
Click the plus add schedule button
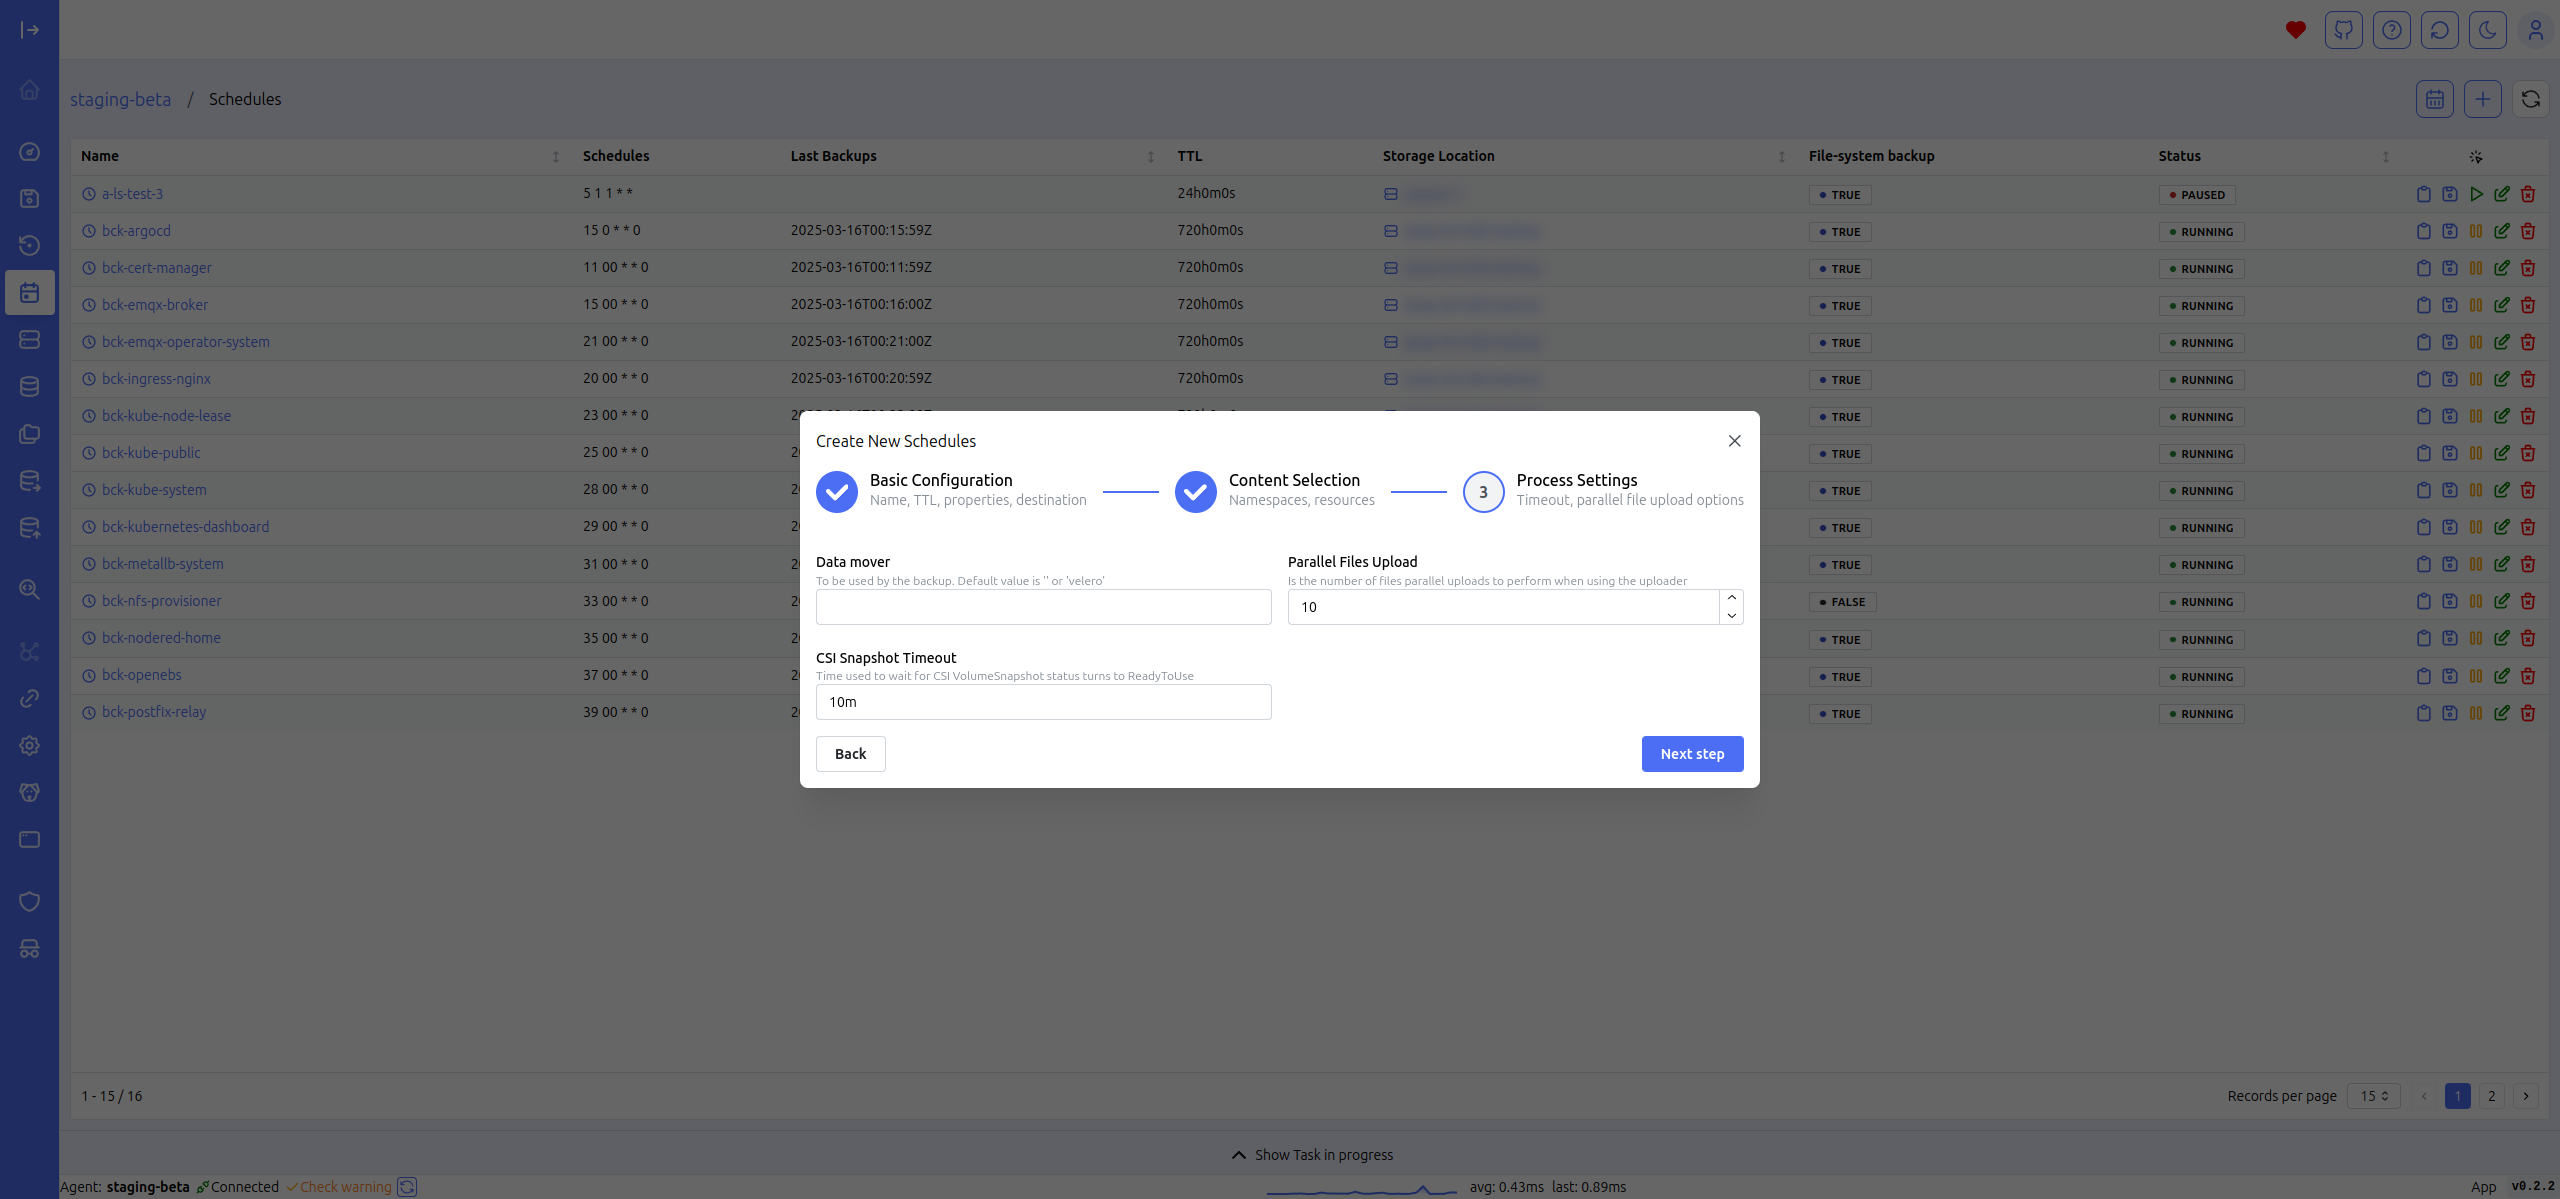pos(2483,99)
